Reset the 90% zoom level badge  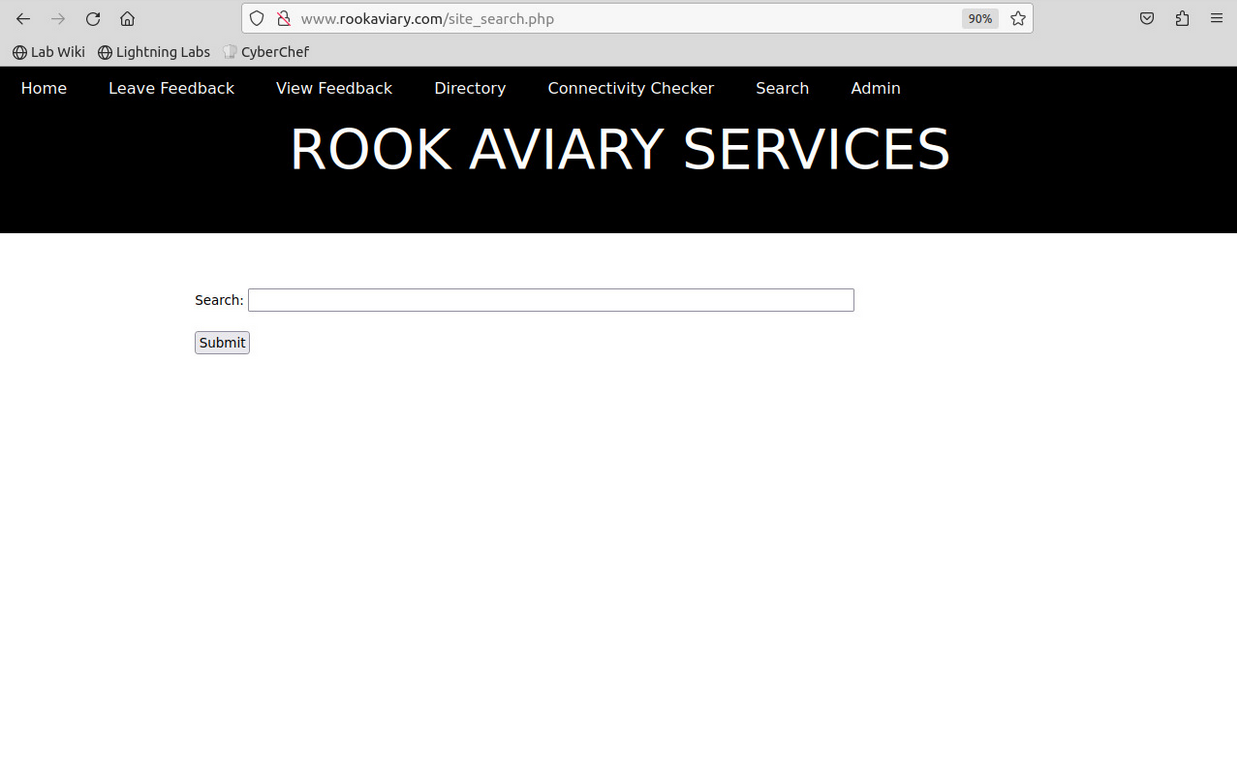[x=979, y=19]
